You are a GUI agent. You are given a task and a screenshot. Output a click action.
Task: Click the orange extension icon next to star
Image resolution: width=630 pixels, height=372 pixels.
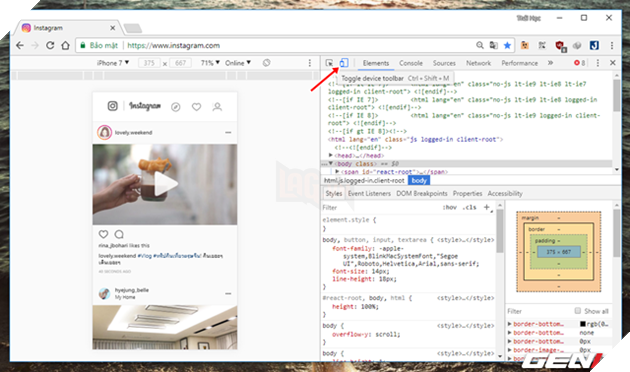[525, 45]
